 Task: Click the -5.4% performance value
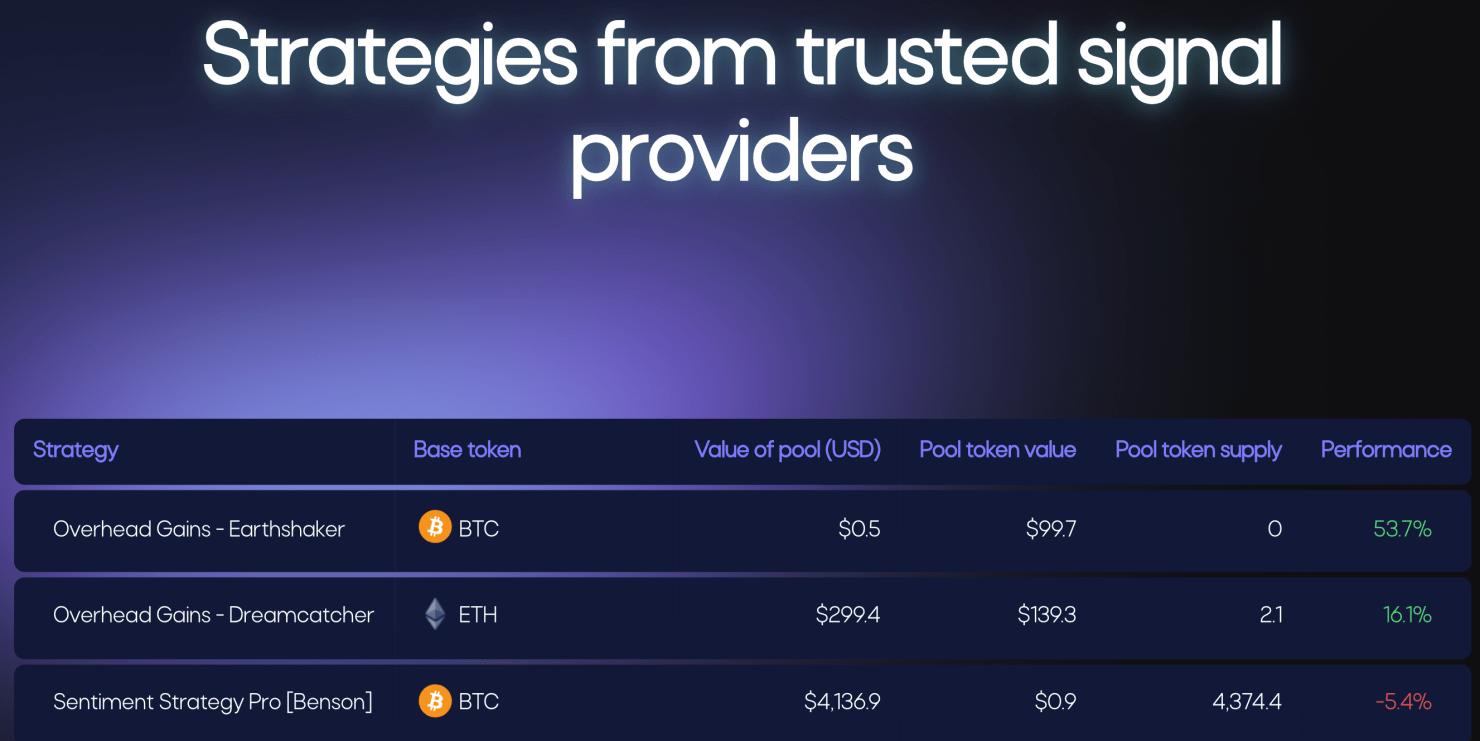pyautogui.click(x=1403, y=702)
